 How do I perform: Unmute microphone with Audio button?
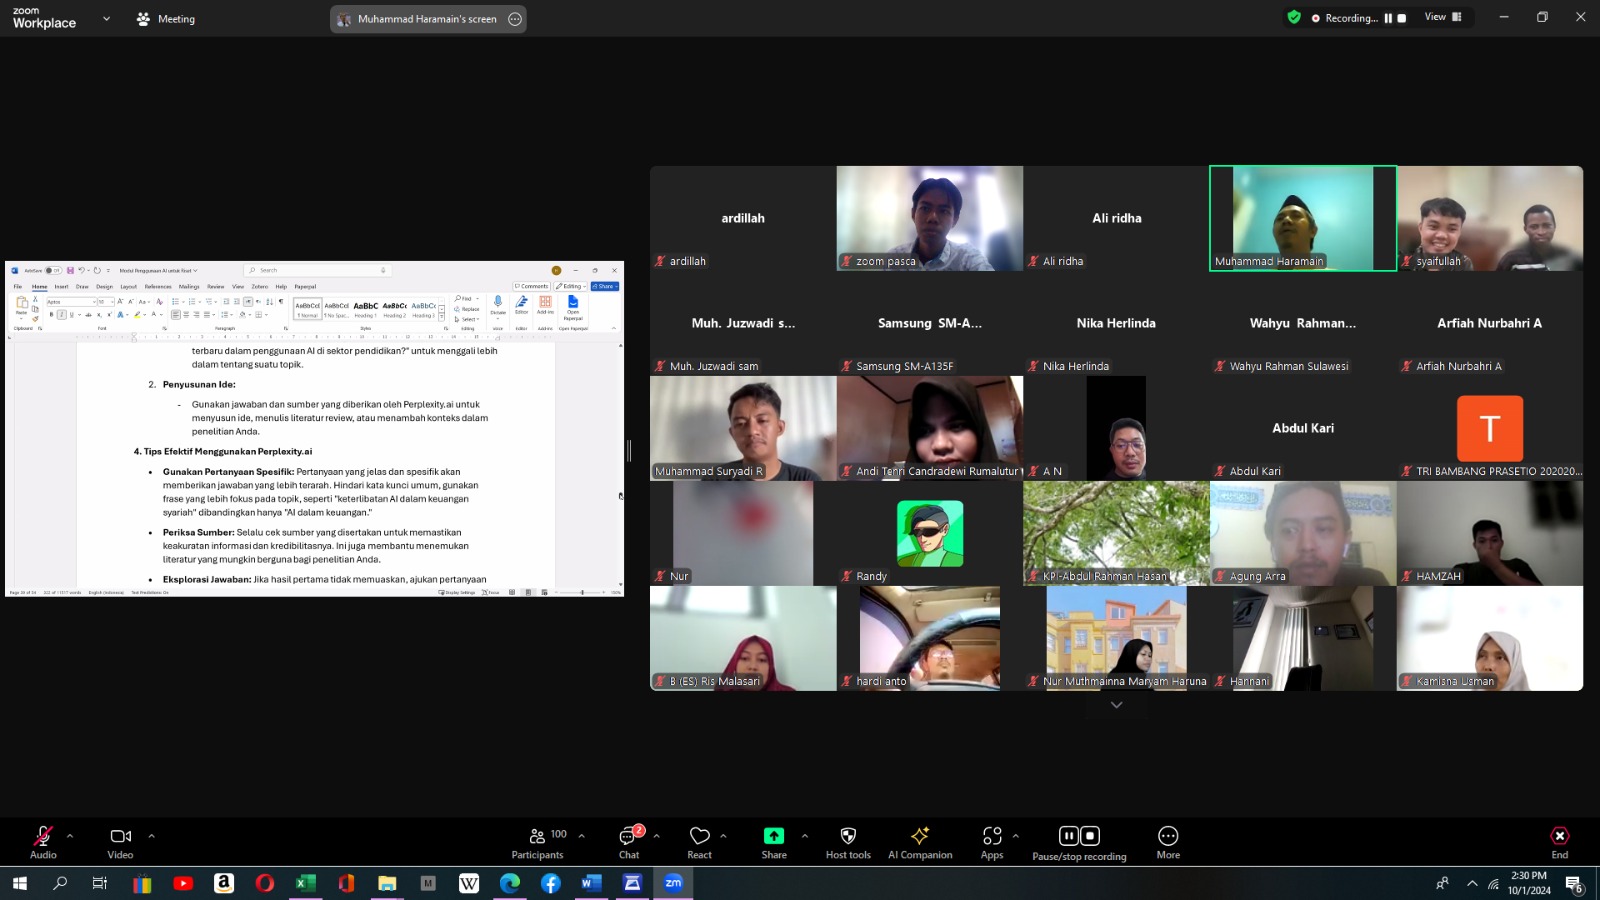click(x=43, y=842)
